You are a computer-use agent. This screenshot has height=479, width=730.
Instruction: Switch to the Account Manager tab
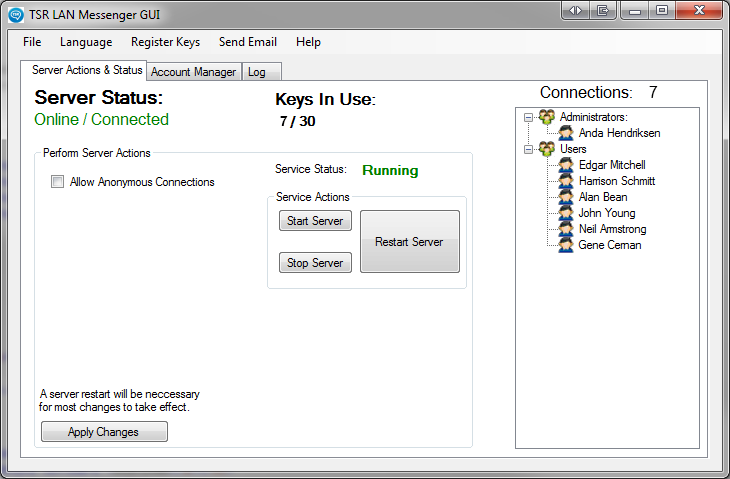[x=193, y=72]
